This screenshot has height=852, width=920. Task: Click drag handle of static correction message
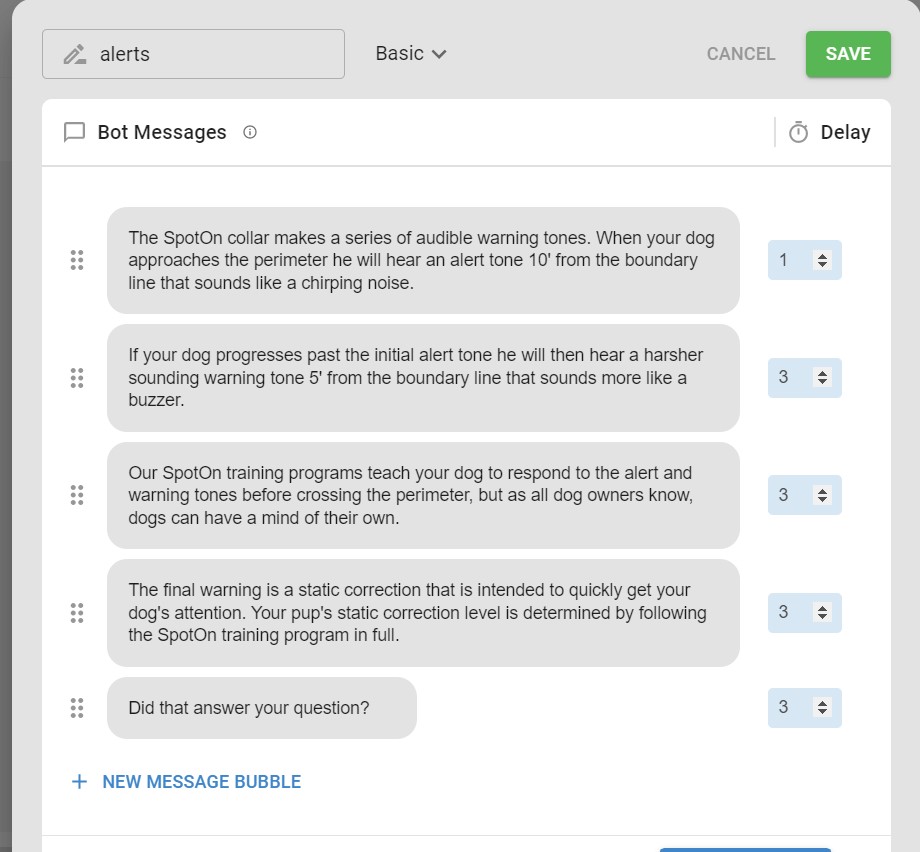coord(77,613)
